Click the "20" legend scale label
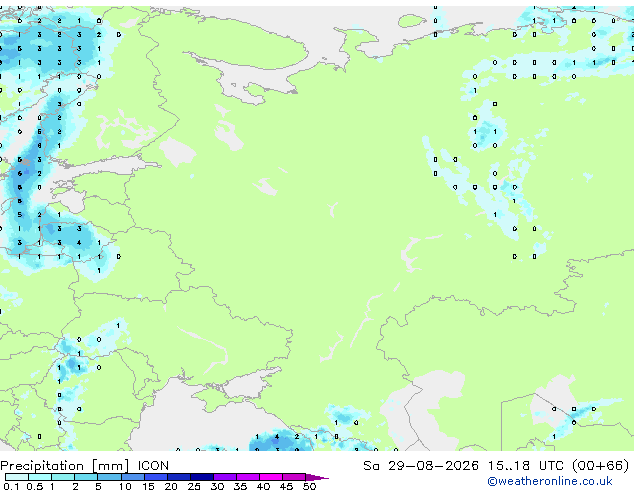Image resolution: width=634 pixels, height=490 pixels. pyautogui.click(x=171, y=486)
